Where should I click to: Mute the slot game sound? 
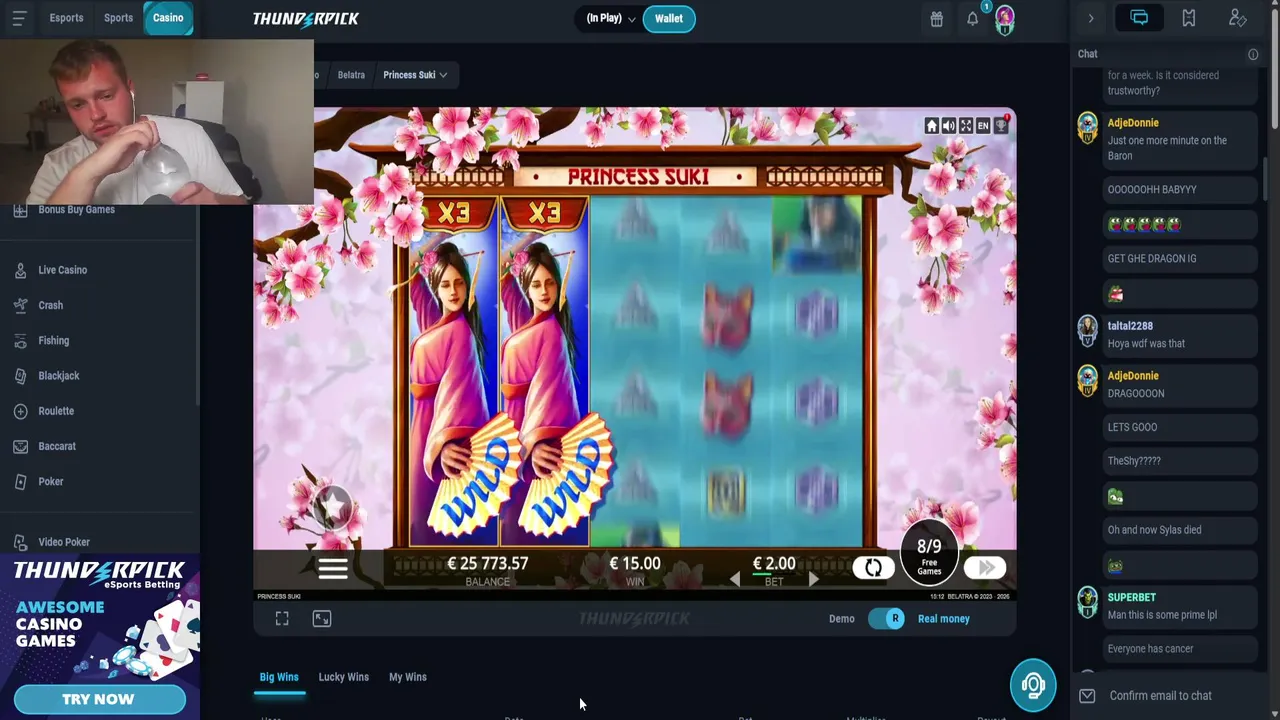[x=948, y=126]
